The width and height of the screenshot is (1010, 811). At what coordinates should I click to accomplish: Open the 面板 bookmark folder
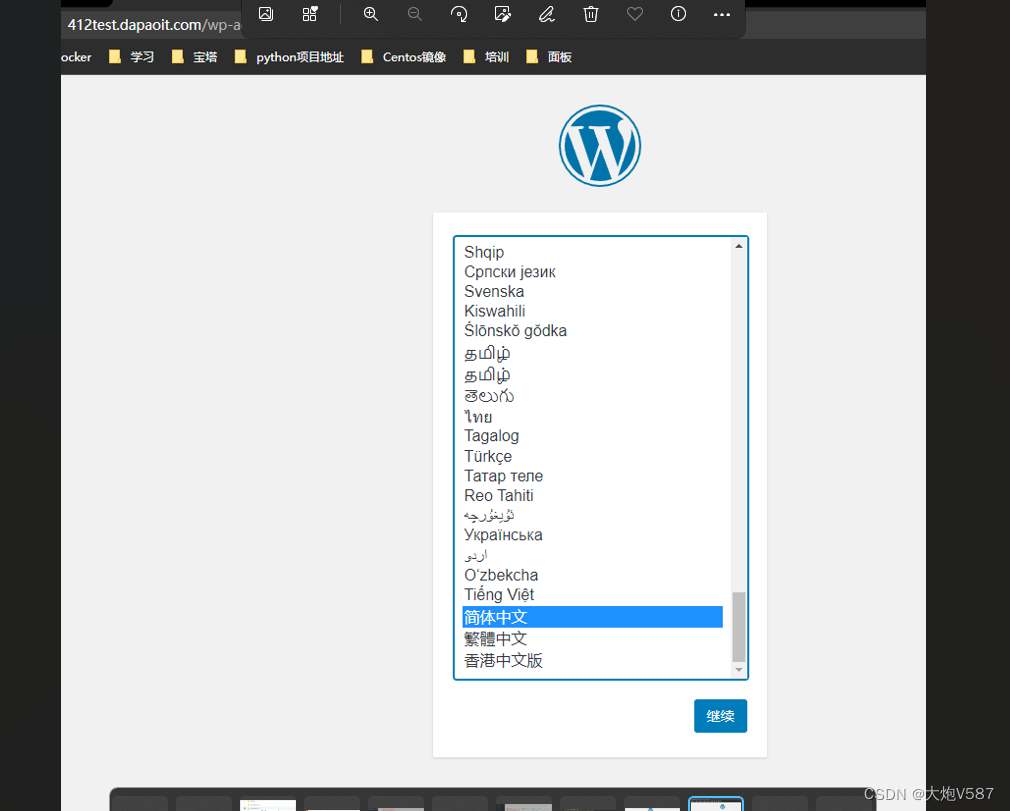point(549,57)
